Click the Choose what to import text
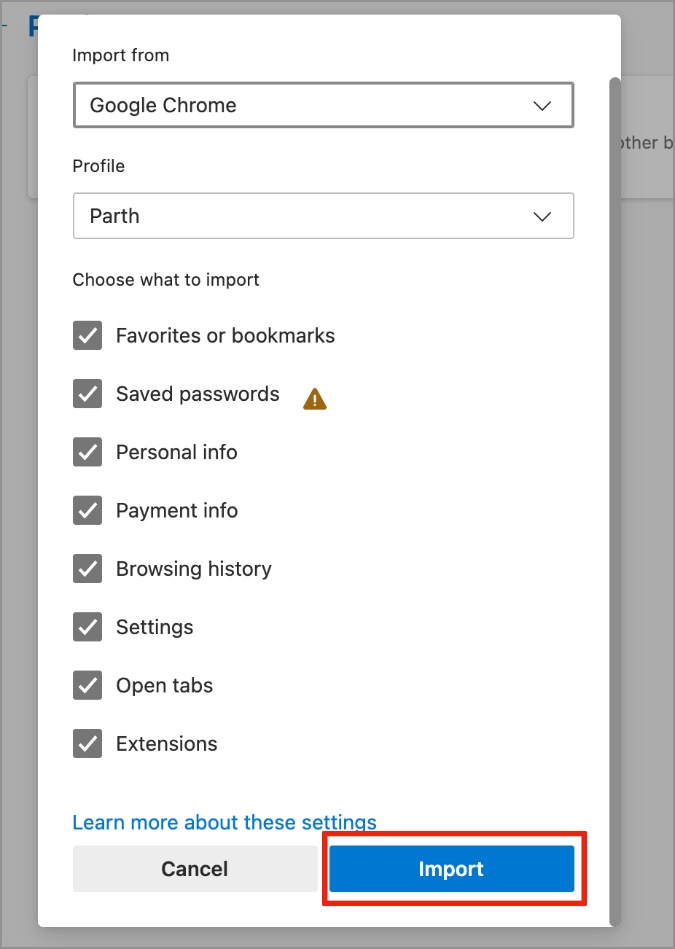This screenshot has width=675, height=949. click(166, 280)
